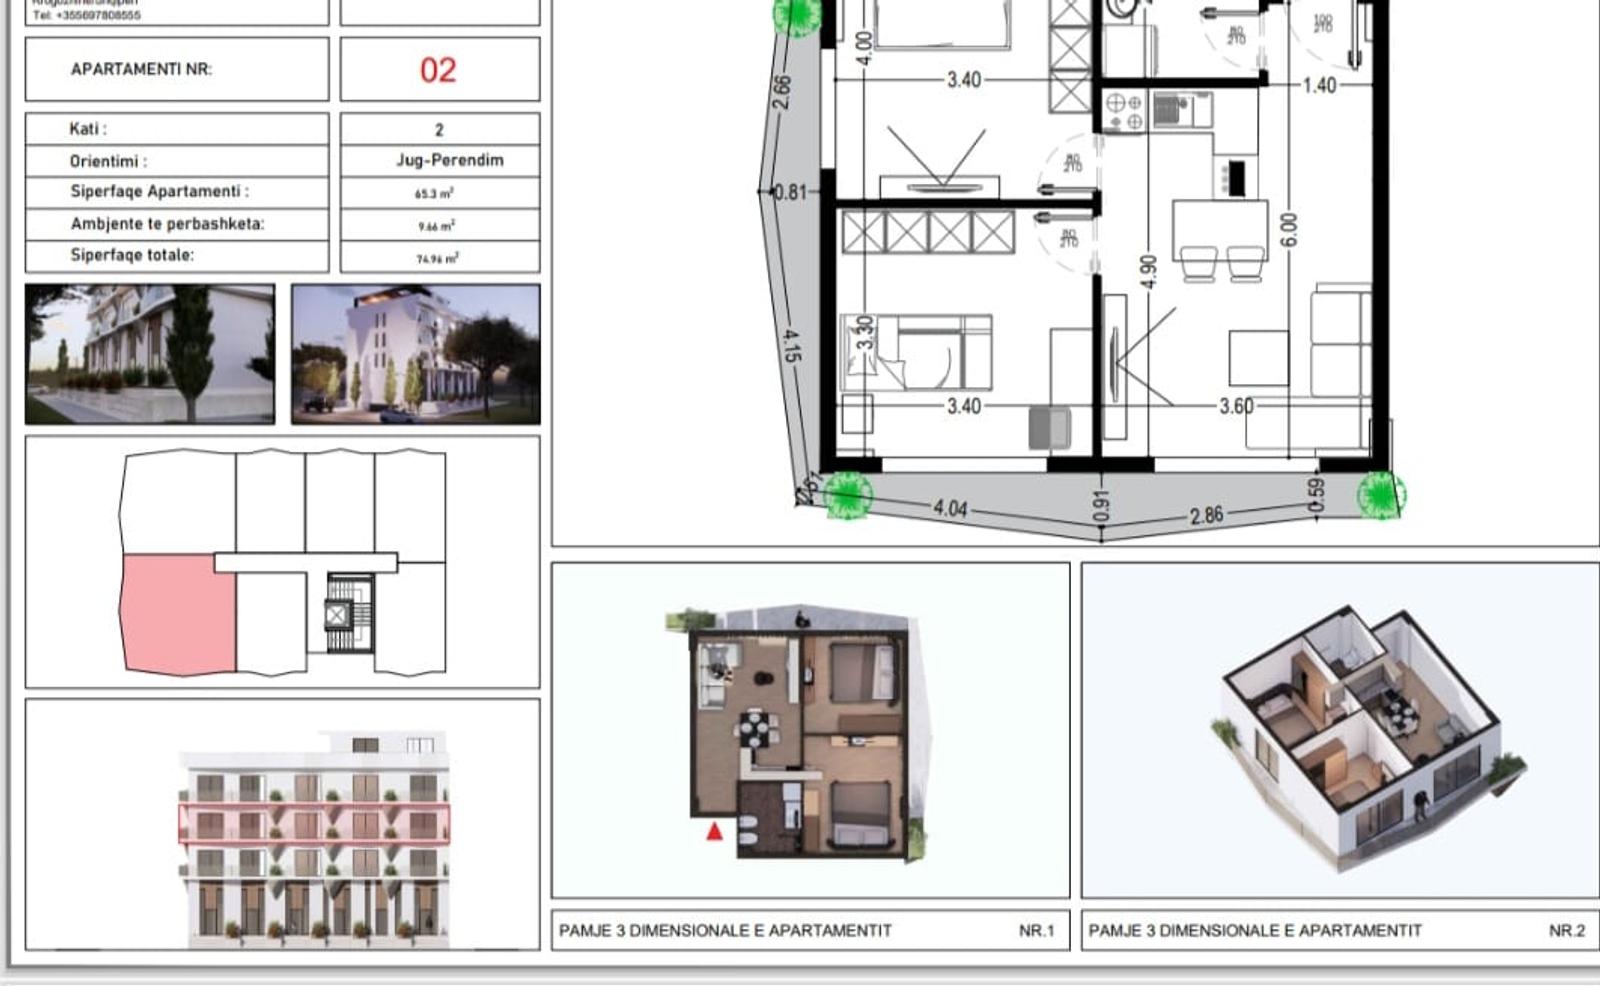Select the "PAMJE 3 DIMENSIONALE E APARTAMENTIT" caption beside NR.1

click(725, 930)
